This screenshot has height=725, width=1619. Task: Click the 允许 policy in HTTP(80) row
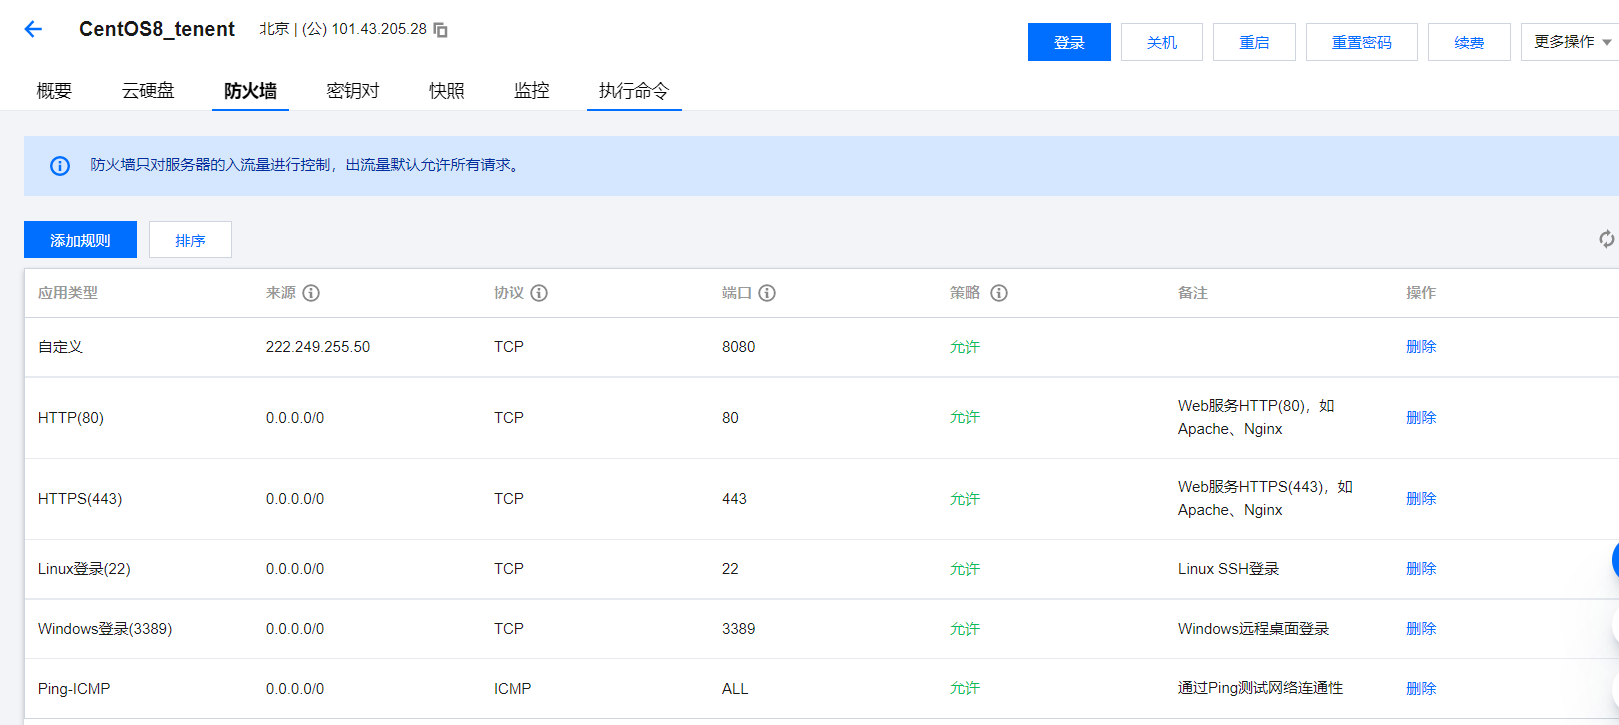(965, 418)
